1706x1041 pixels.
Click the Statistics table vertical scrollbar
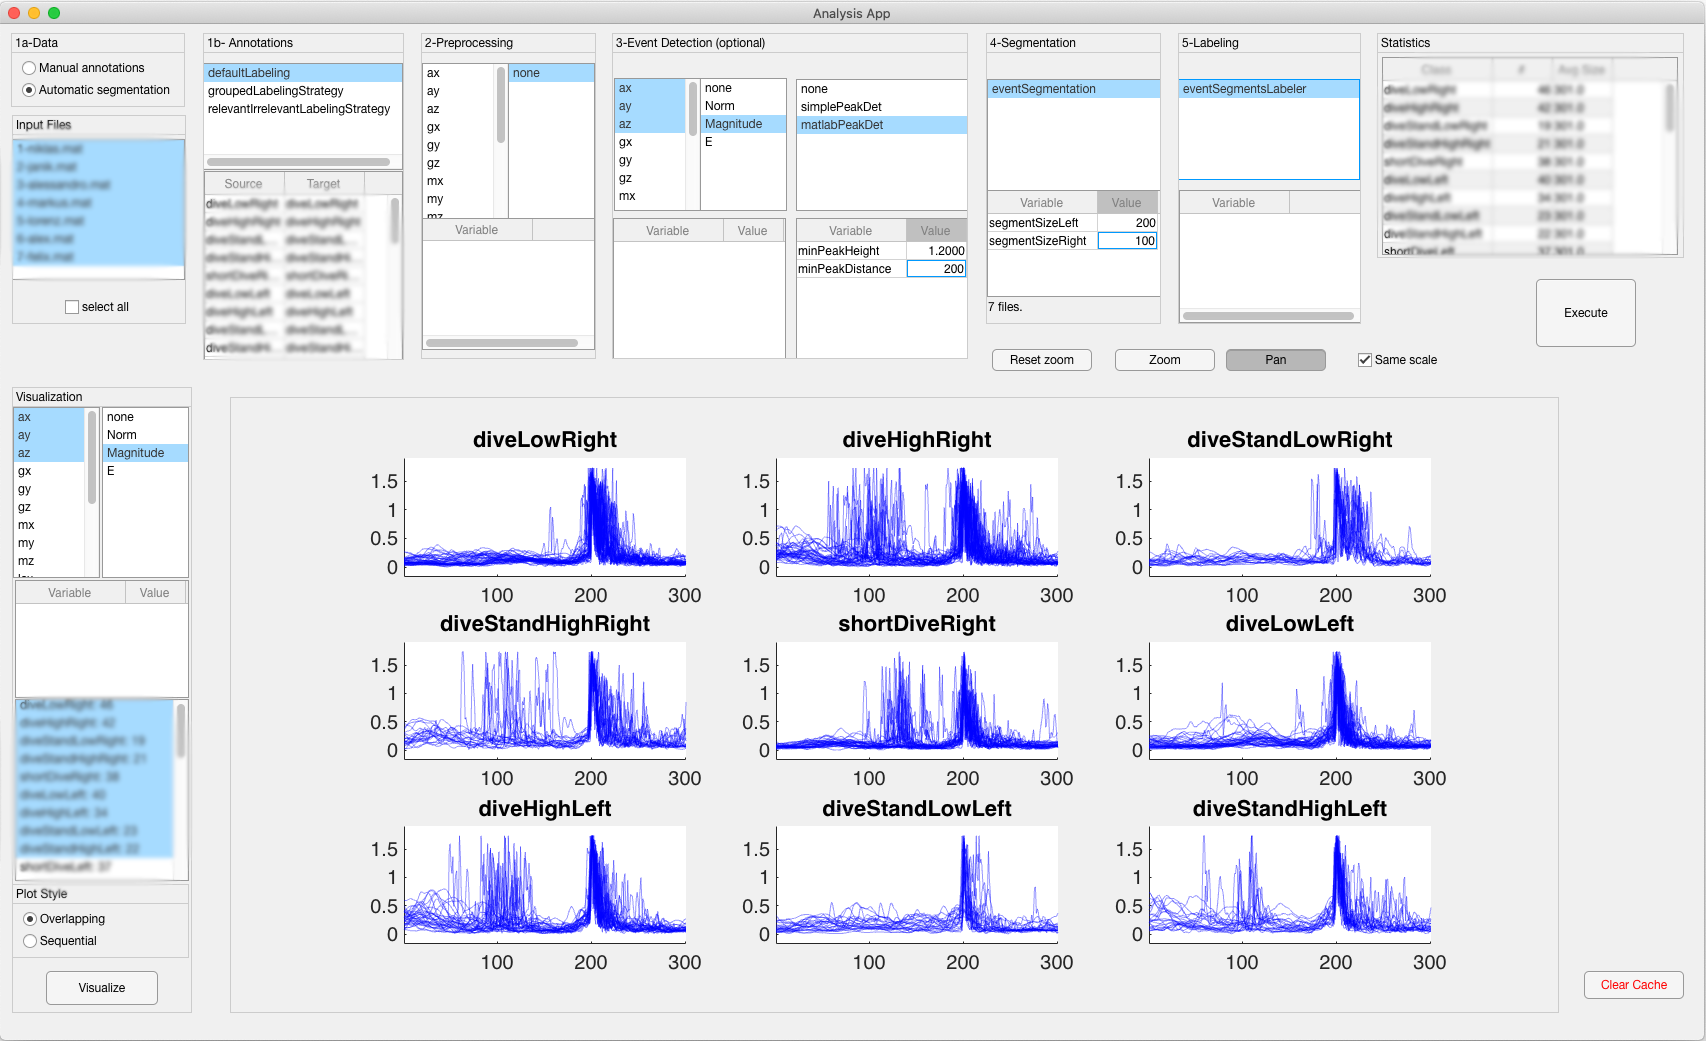(x=1669, y=108)
